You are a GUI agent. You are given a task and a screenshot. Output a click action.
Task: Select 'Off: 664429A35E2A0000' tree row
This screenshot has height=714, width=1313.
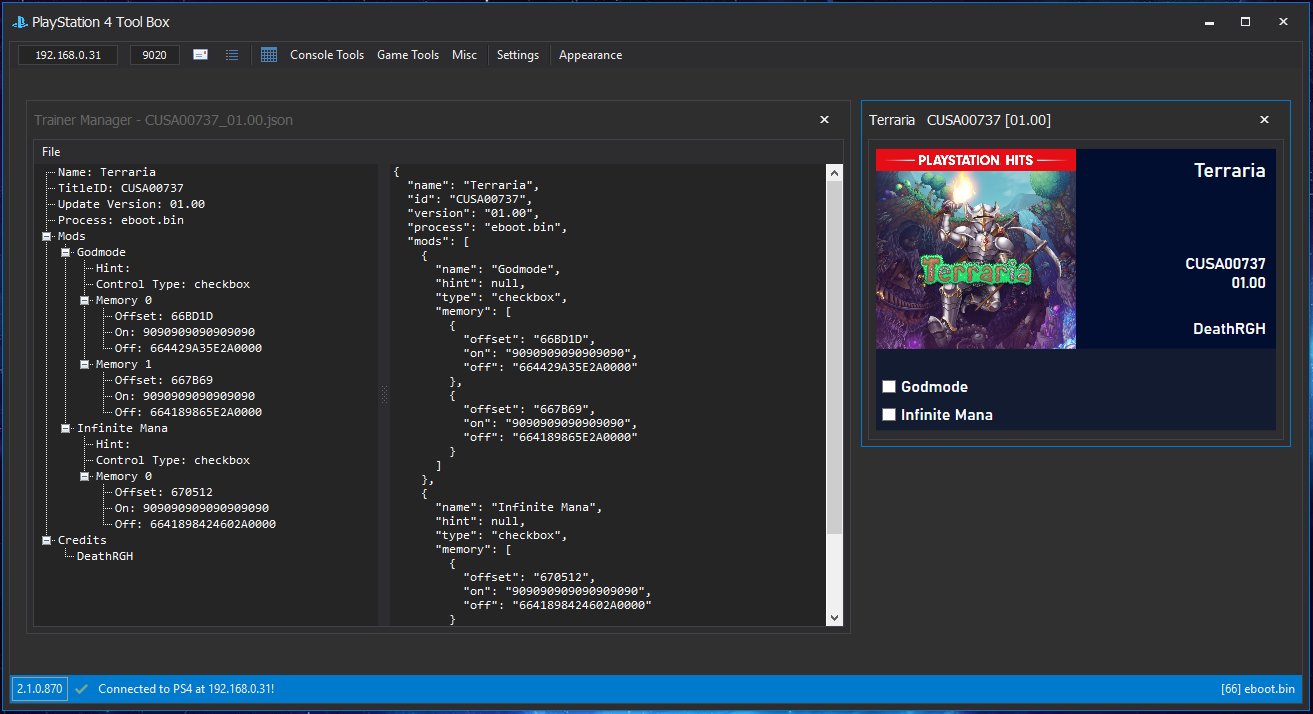(188, 348)
